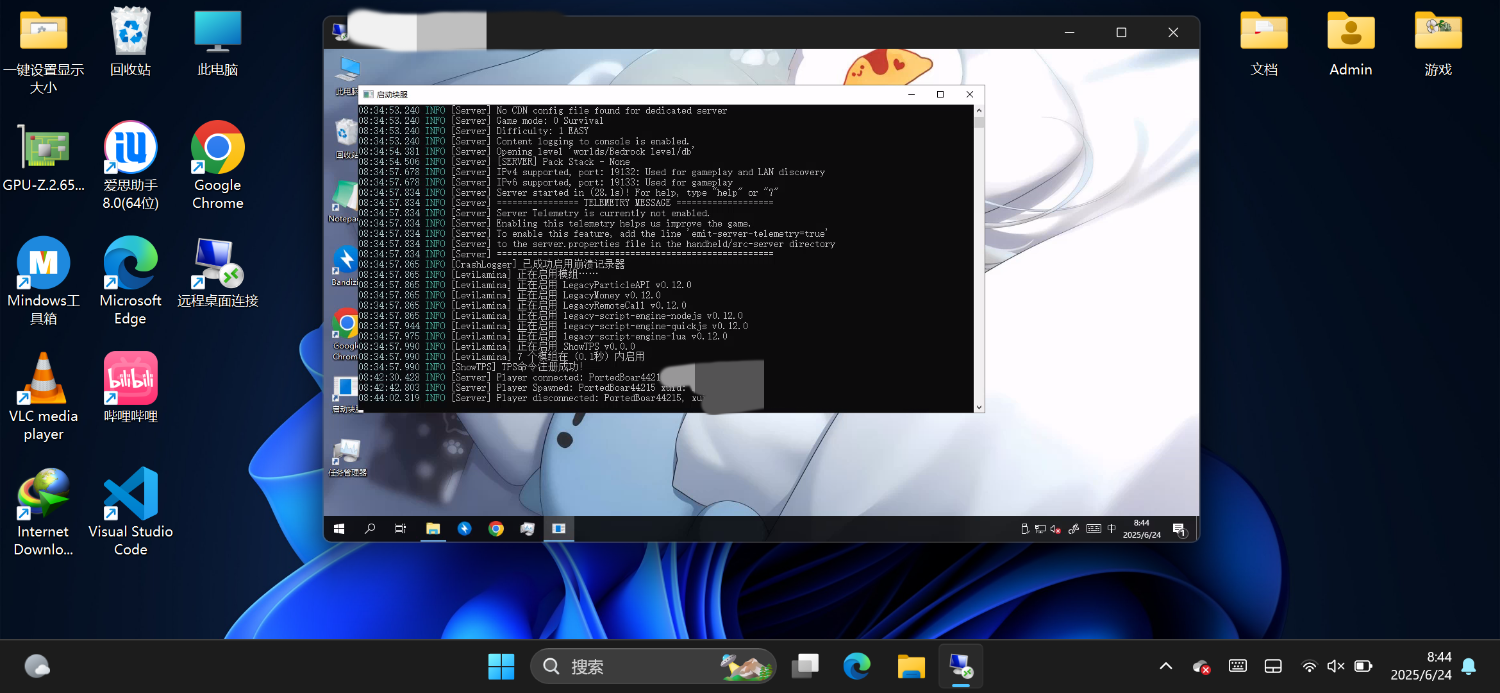Open the Recycle Bin (回收站) on the local desktop
The image size is (1500, 693).
(x=131, y=42)
